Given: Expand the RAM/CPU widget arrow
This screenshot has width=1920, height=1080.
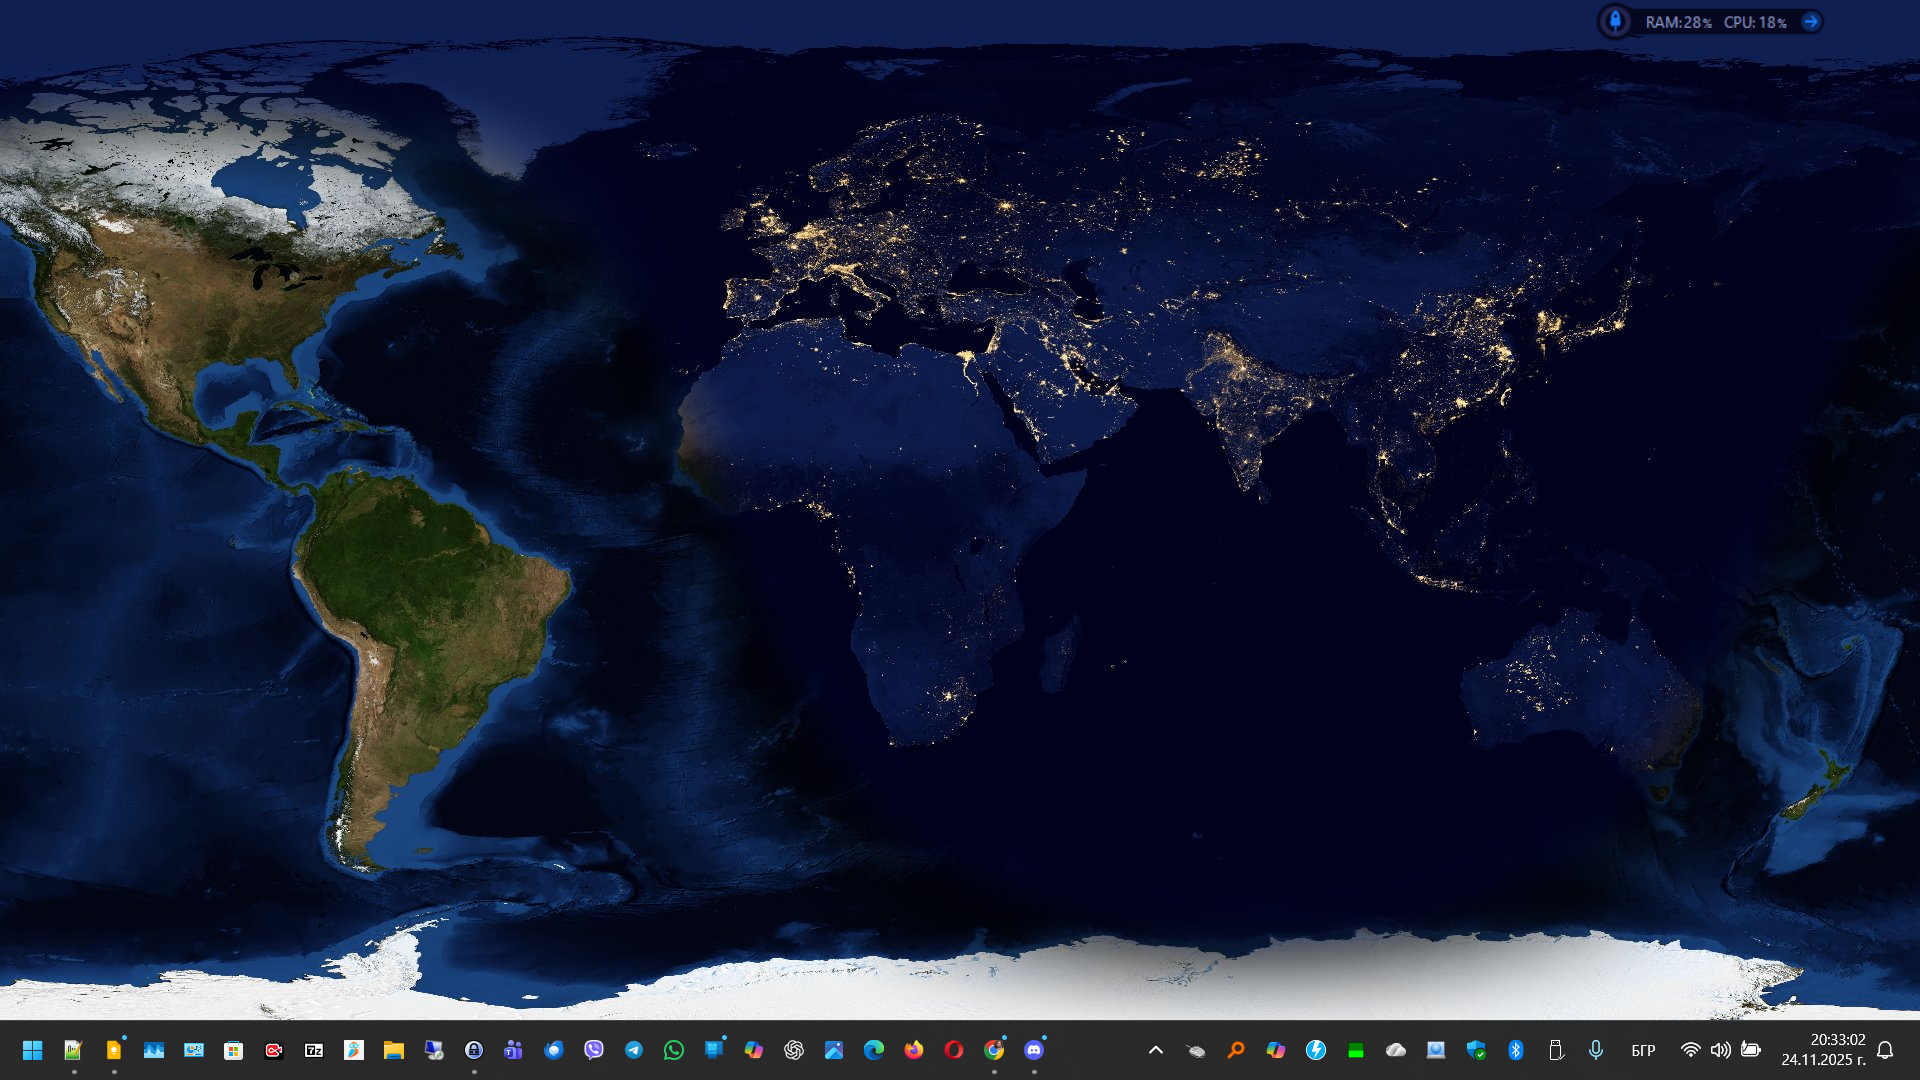Looking at the screenshot, I should click(x=1810, y=22).
